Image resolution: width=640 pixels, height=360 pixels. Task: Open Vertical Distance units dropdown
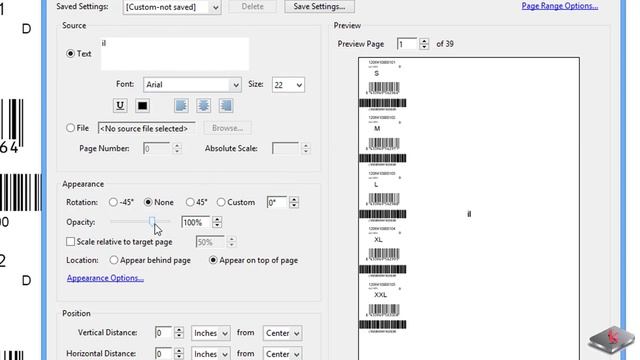coord(211,333)
